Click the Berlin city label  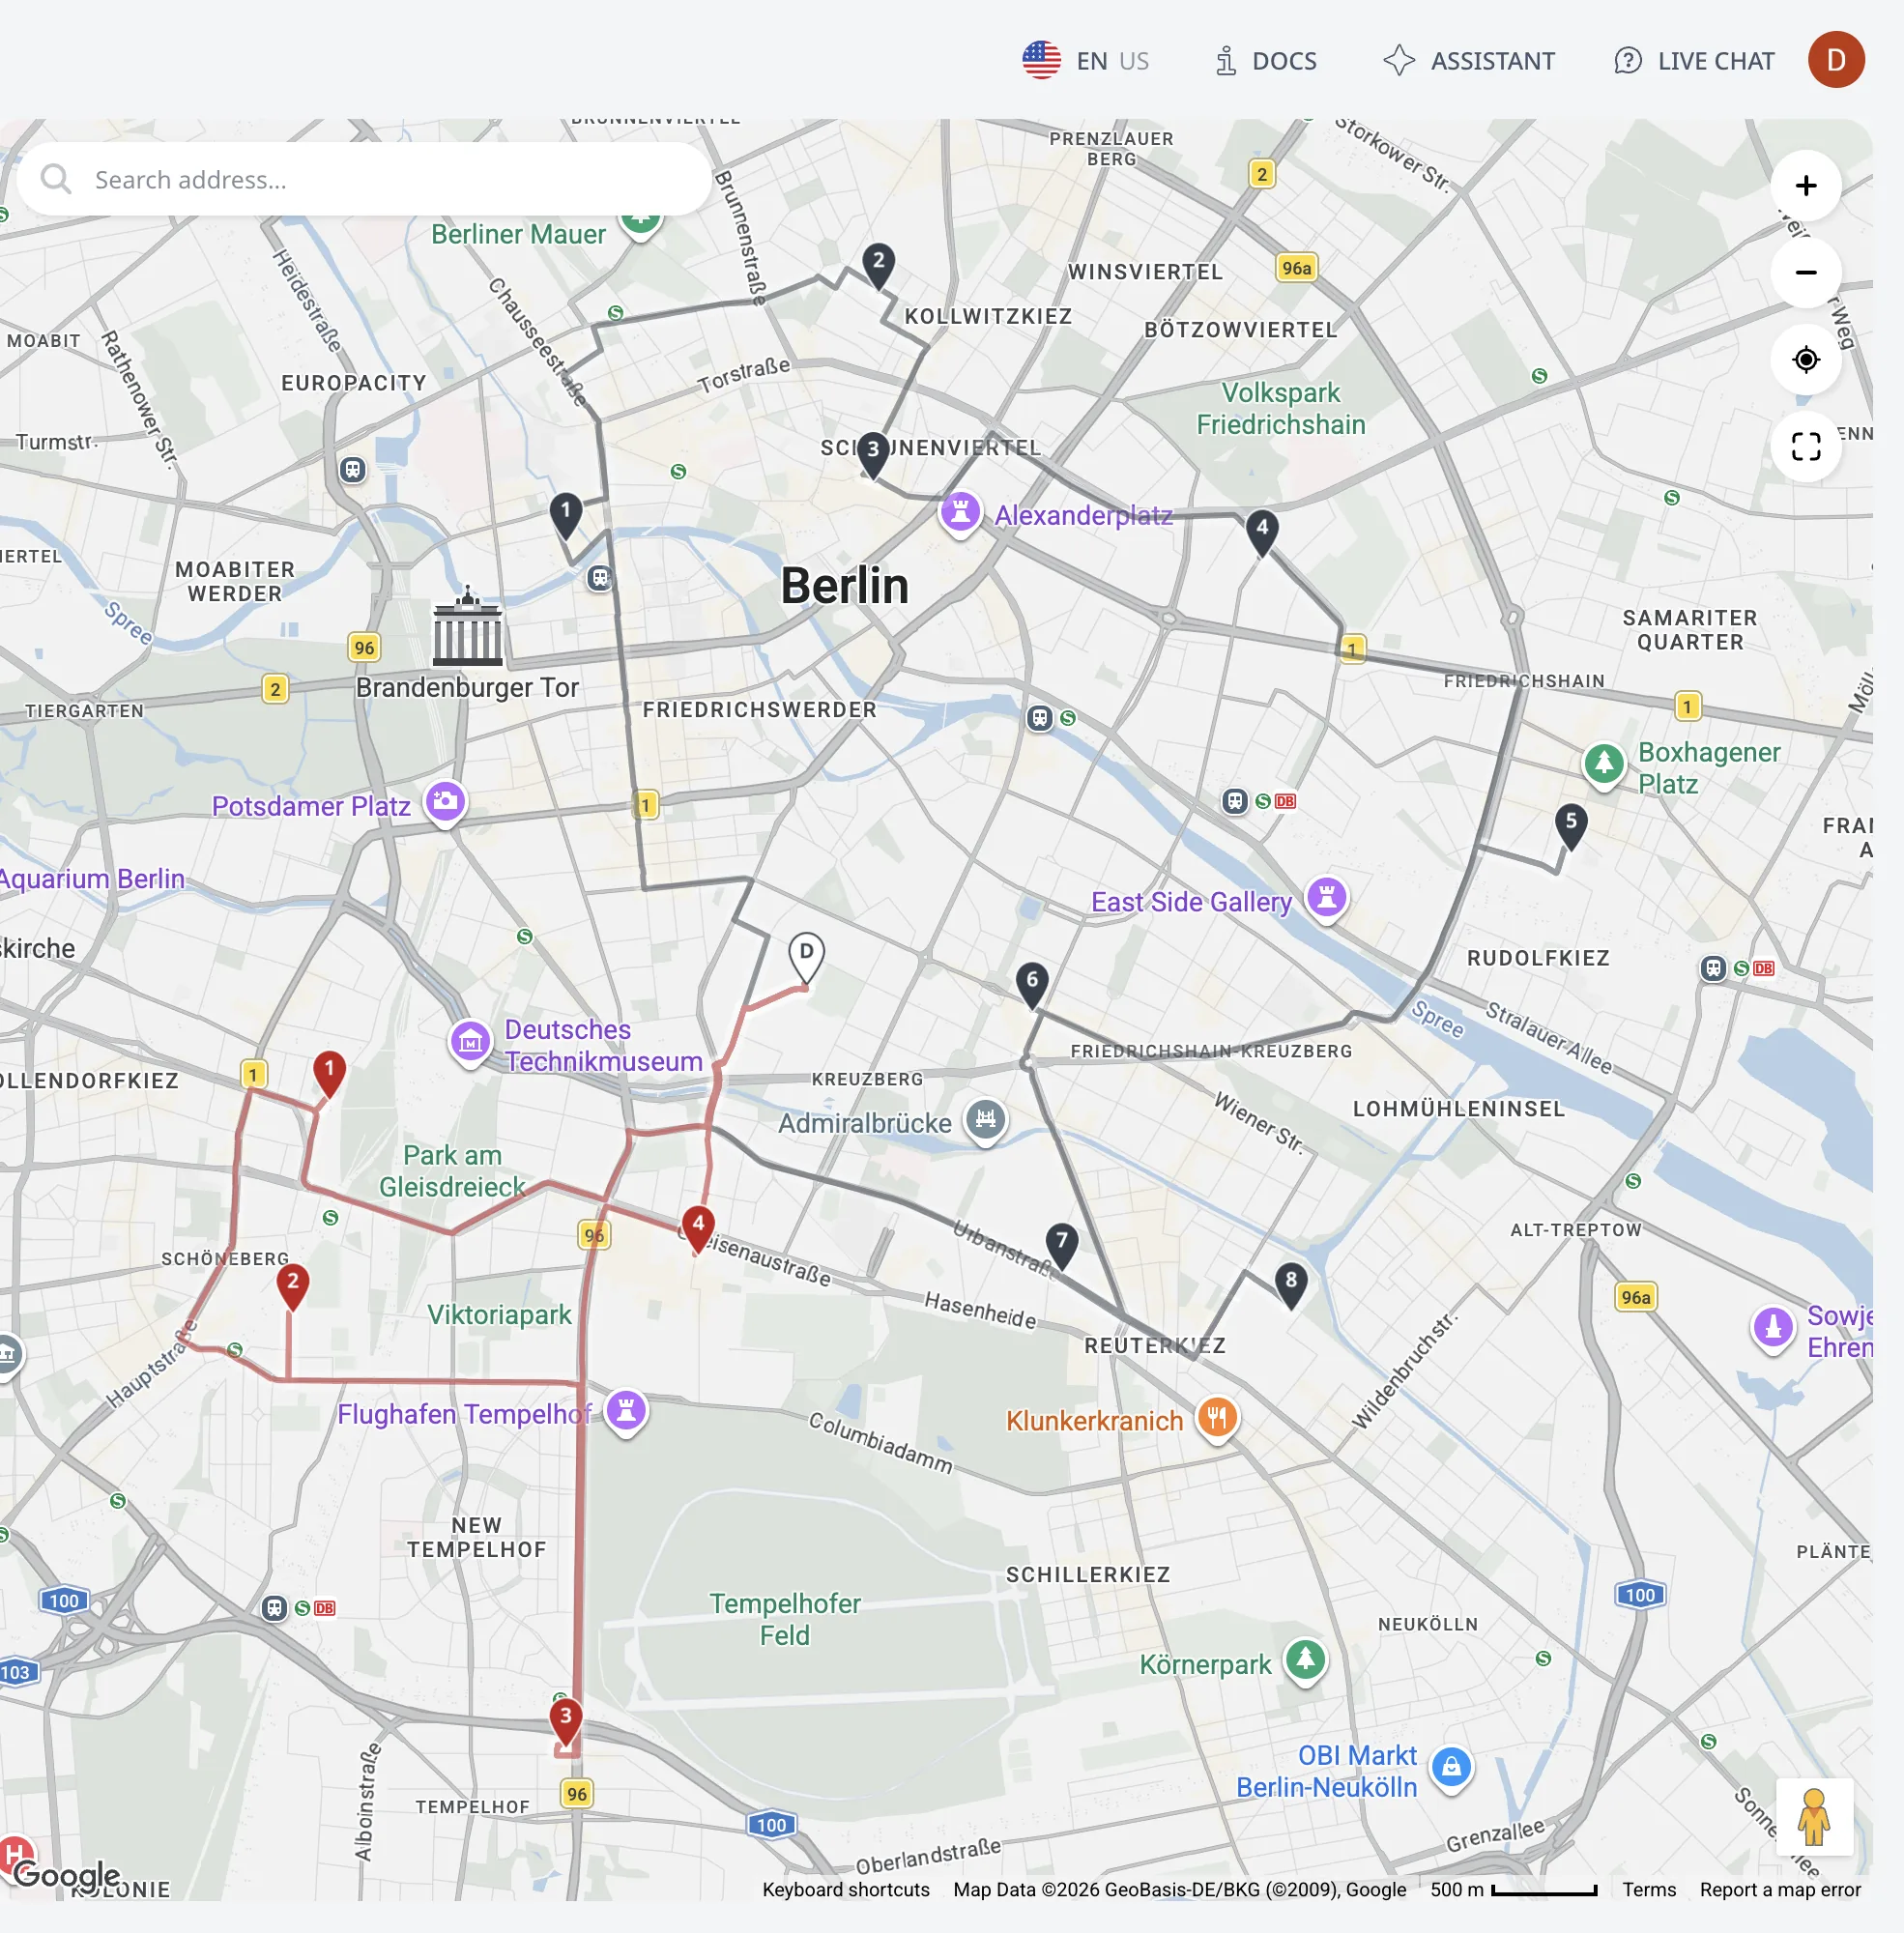(845, 586)
